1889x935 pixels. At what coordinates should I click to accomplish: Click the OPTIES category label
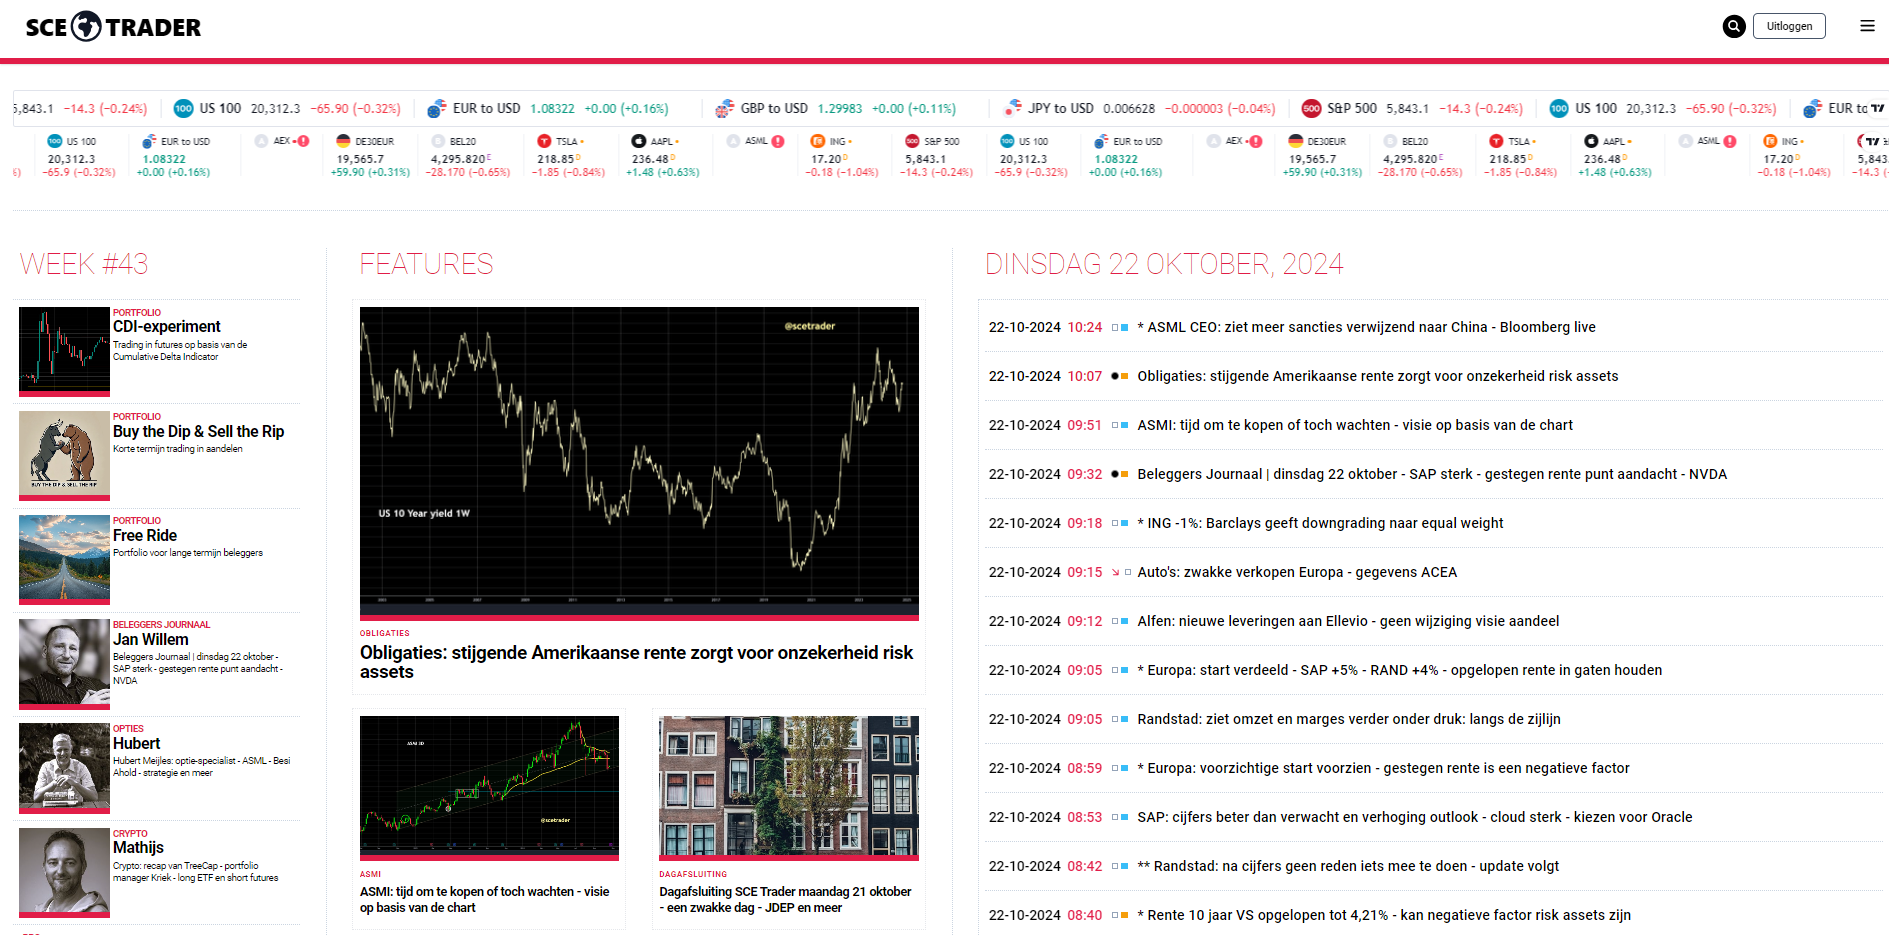[x=128, y=729]
